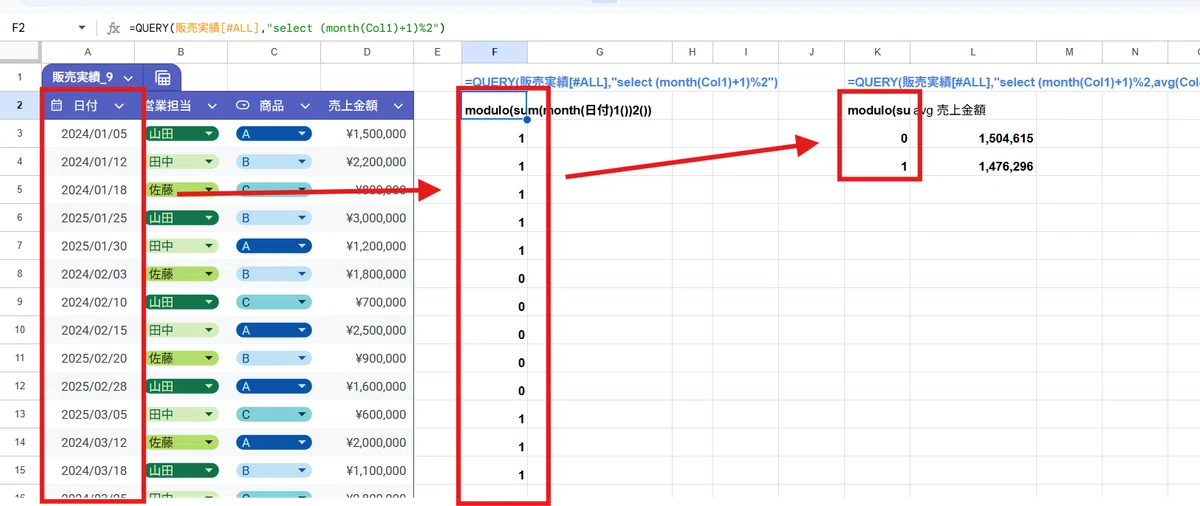
Task: Click into the formula bar QUERY text
Action: click(x=287, y=28)
